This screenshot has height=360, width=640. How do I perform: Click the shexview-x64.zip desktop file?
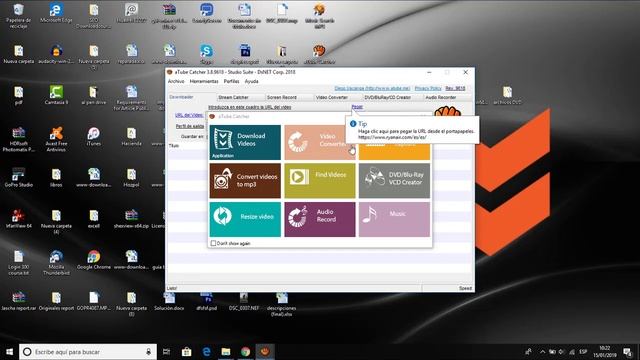pos(131,218)
